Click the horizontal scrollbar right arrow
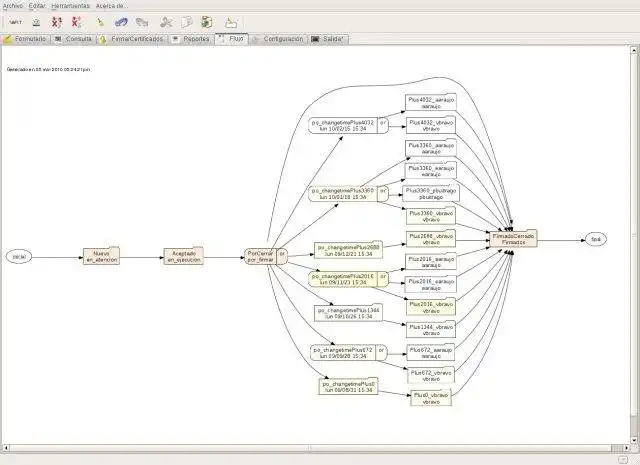640x465 pixels. [x=627, y=448]
